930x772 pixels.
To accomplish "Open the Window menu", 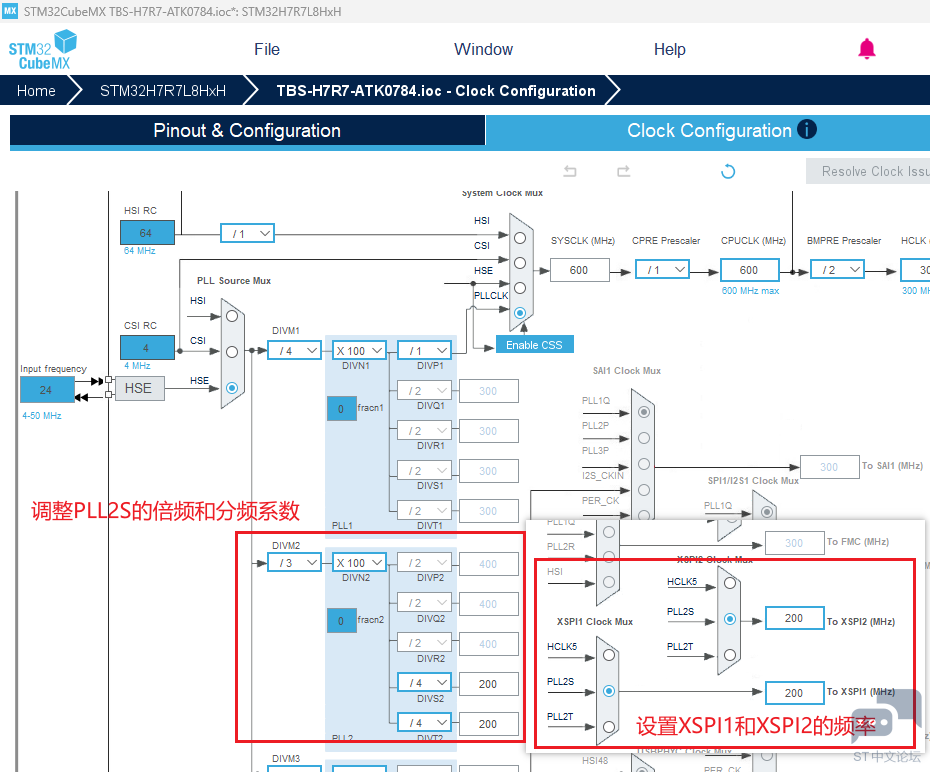I will [483, 49].
